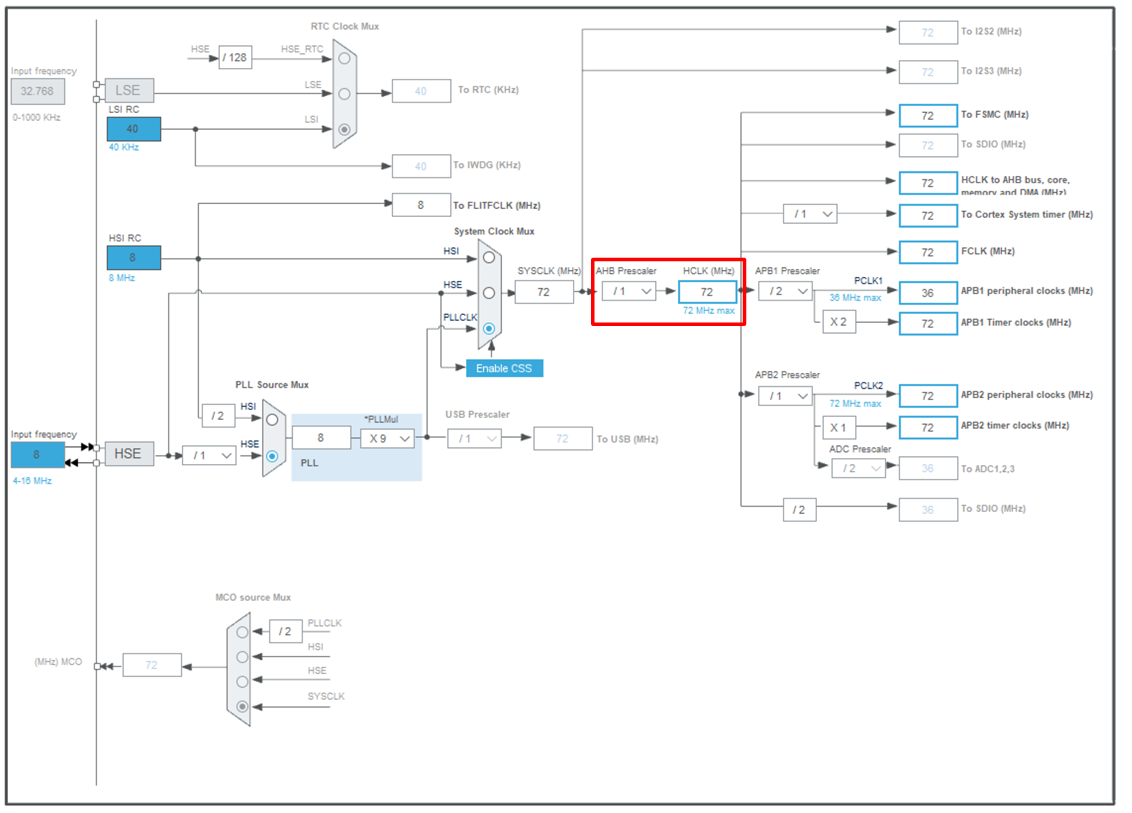Open the APB1 Prescaler dropdown
Screen dimensions: 1132x813
(785, 291)
